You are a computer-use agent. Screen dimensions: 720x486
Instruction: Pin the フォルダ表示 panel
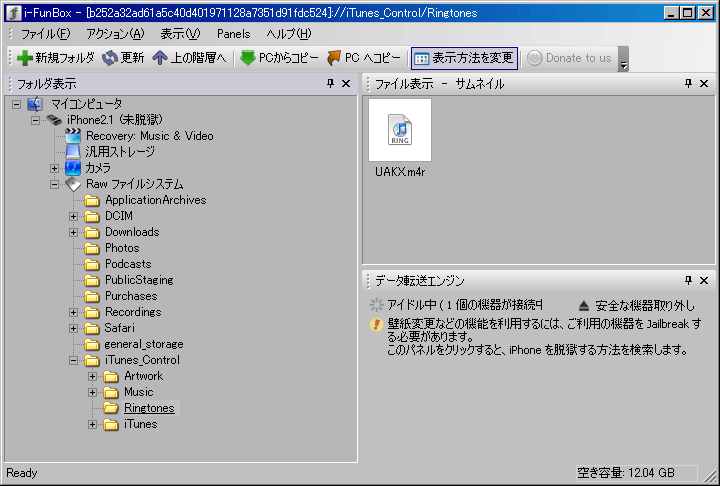click(331, 83)
